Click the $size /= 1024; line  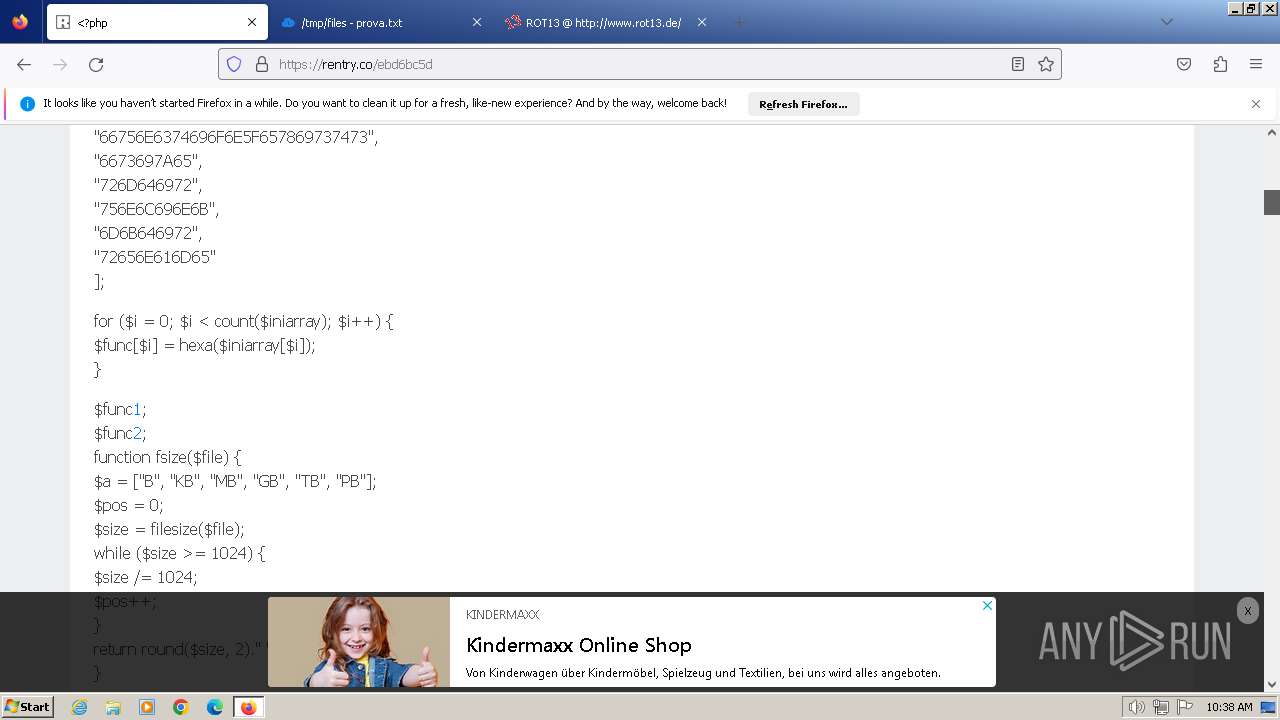click(x=146, y=577)
